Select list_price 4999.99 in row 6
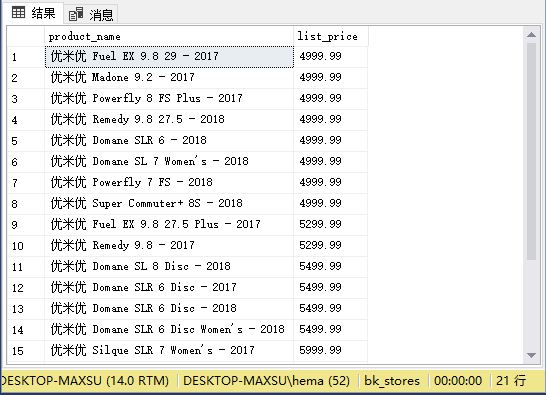This screenshot has height=395, width=546. pyautogui.click(x=330, y=162)
